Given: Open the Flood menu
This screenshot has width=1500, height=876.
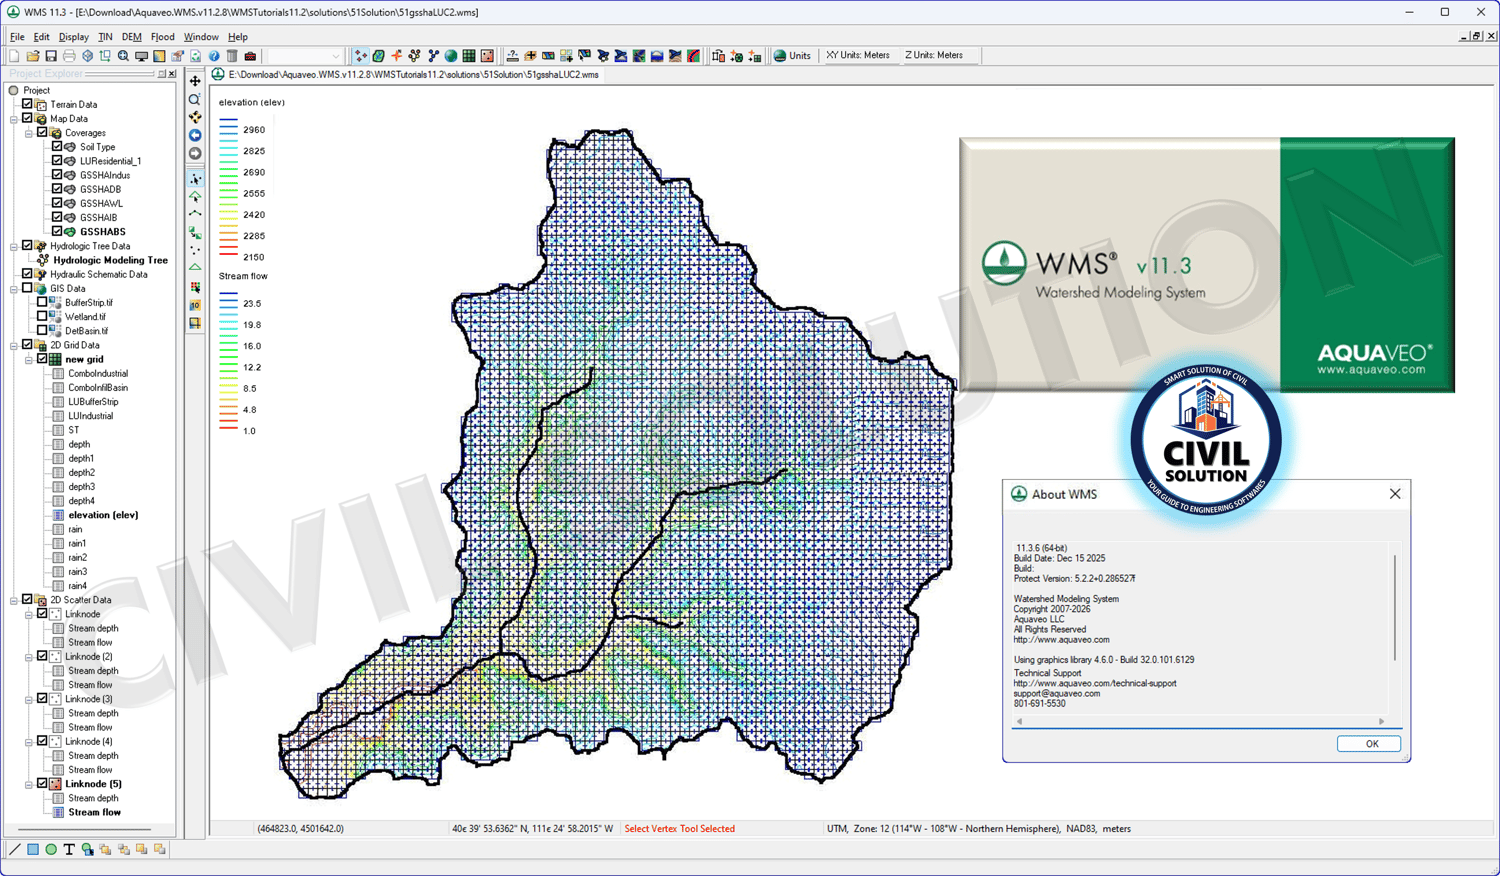Looking at the screenshot, I should coord(162,37).
